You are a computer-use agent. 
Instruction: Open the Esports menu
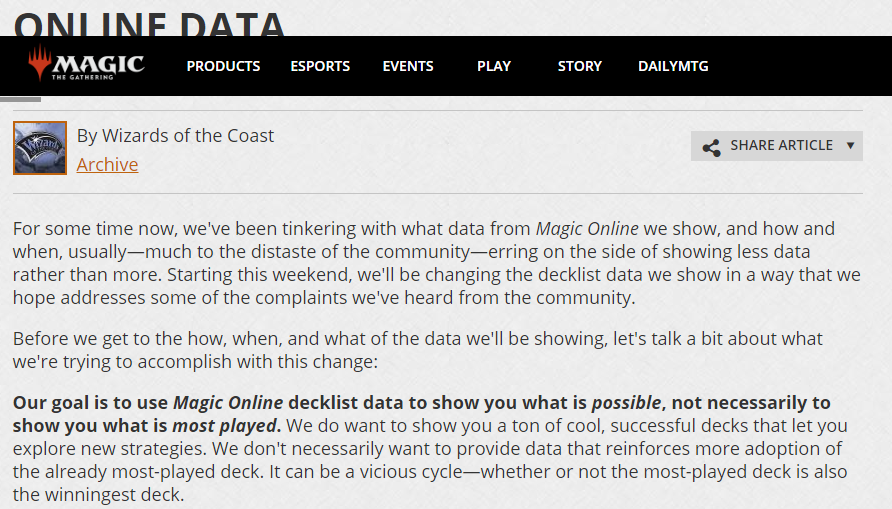[x=320, y=66]
